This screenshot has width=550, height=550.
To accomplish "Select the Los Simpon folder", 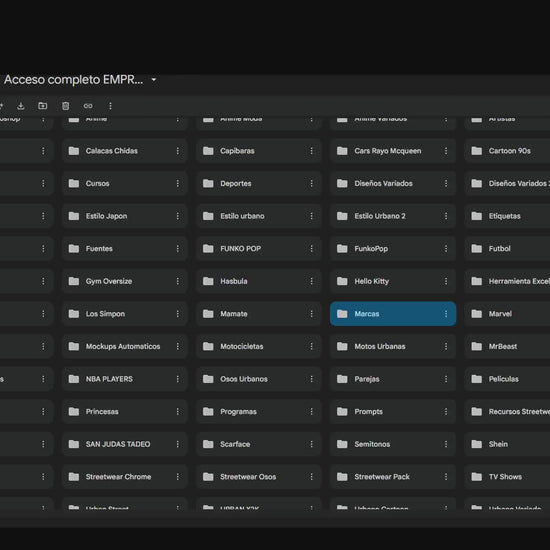I will pos(125,314).
